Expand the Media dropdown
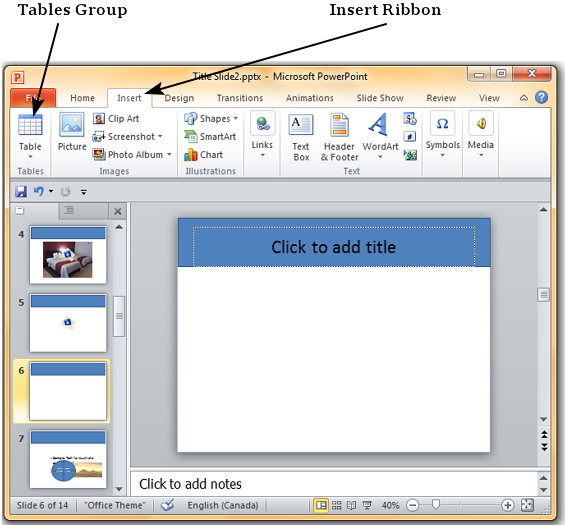 click(x=481, y=155)
